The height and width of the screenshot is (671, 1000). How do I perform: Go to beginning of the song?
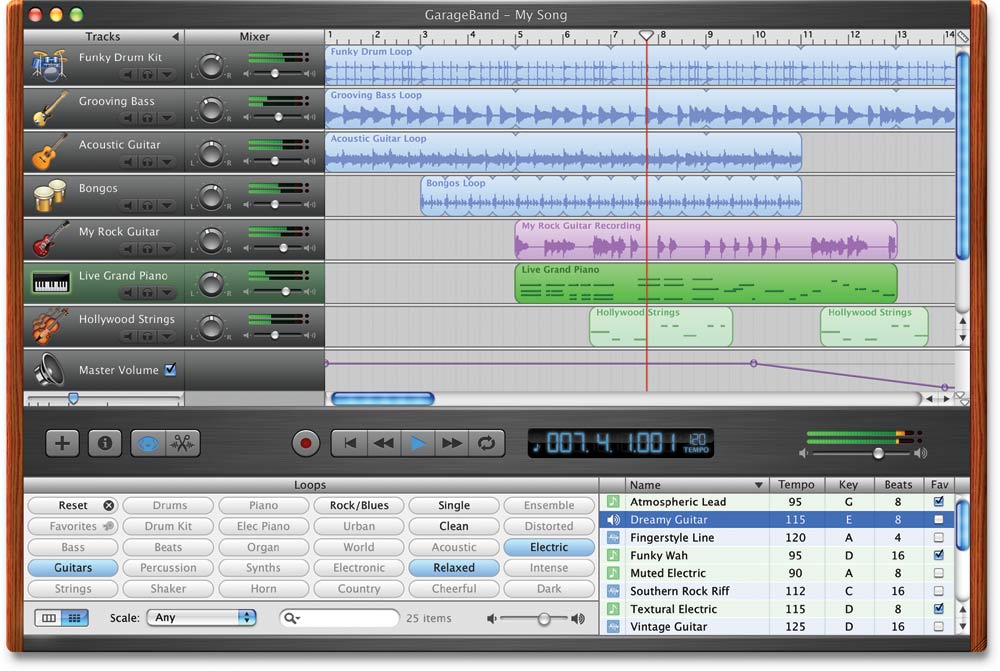click(349, 443)
